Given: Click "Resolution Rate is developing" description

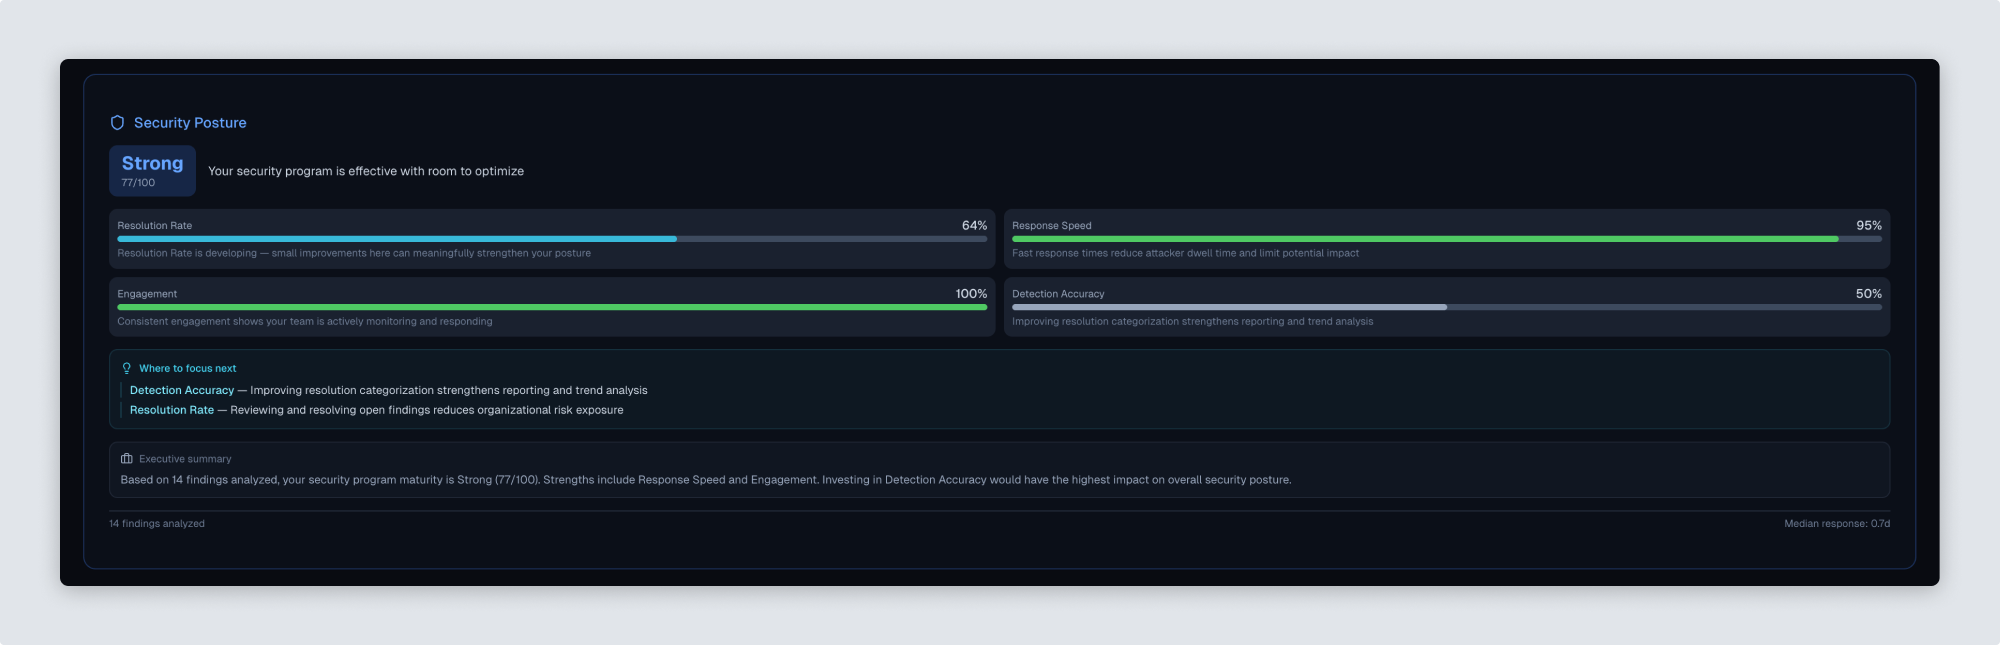Looking at the screenshot, I should tap(354, 253).
